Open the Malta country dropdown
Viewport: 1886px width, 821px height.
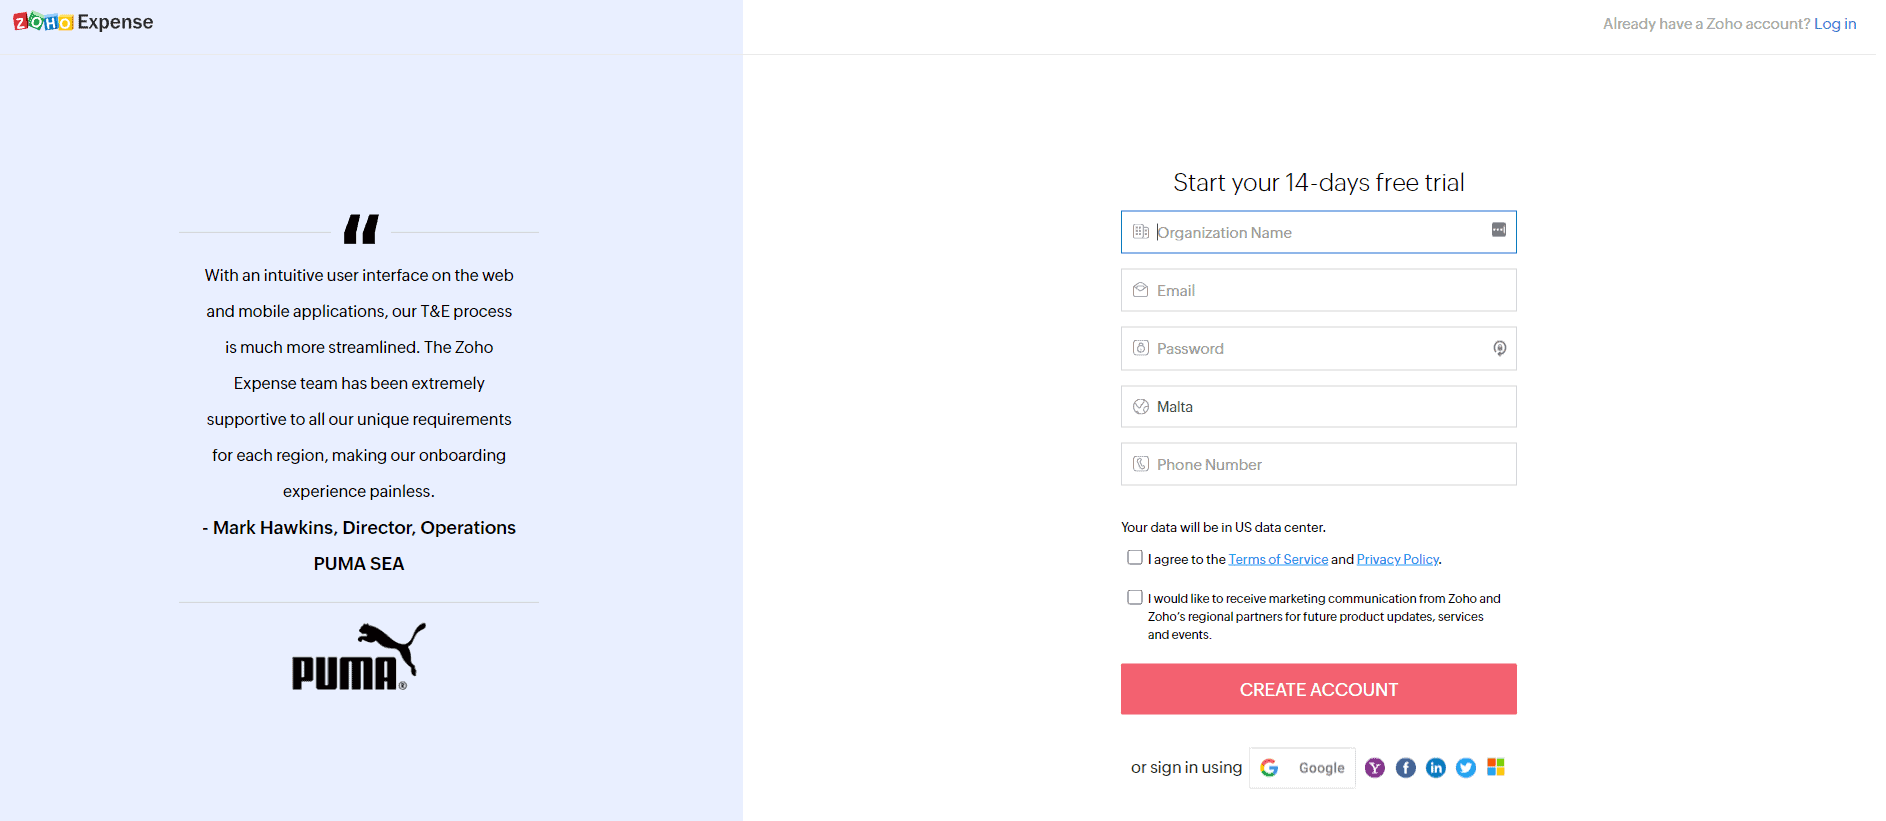tap(1318, 407)
